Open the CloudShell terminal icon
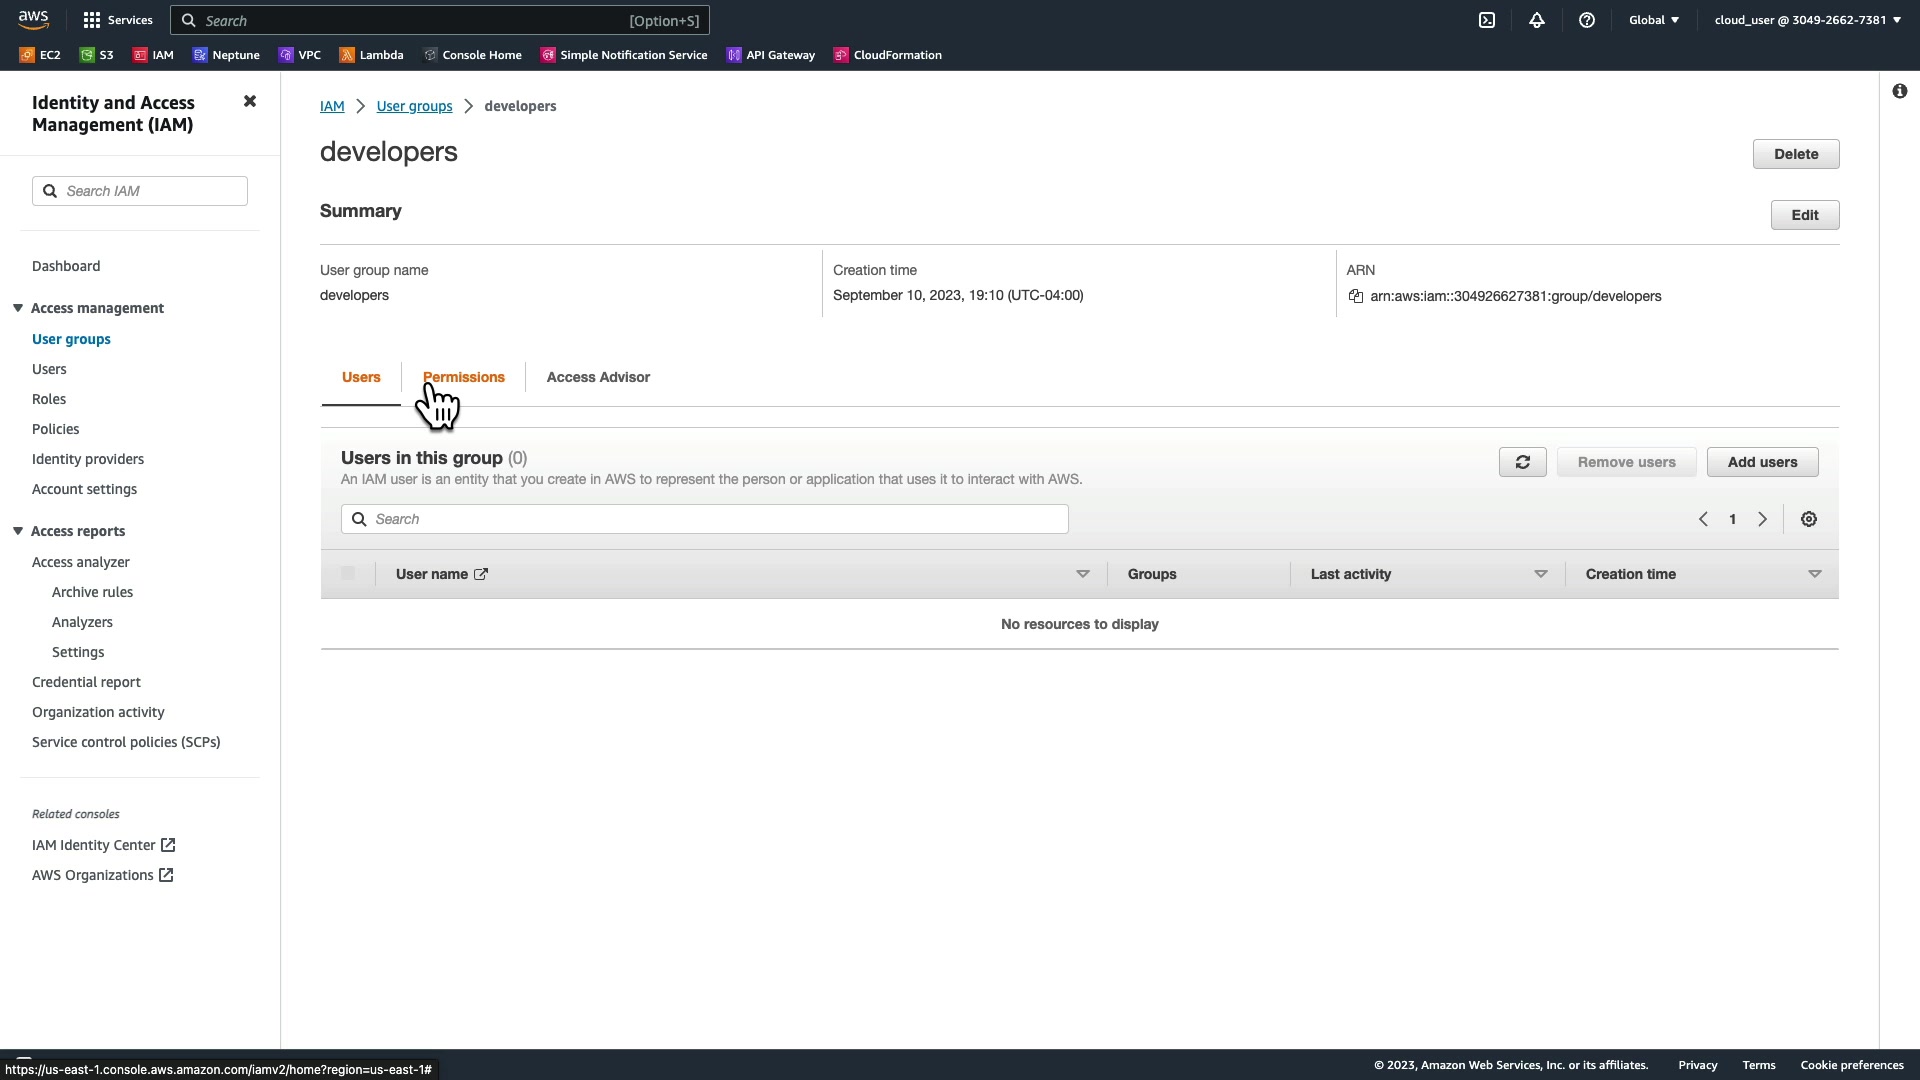The width and height of the screenshot is (1920, 1080). [1487, 20]
